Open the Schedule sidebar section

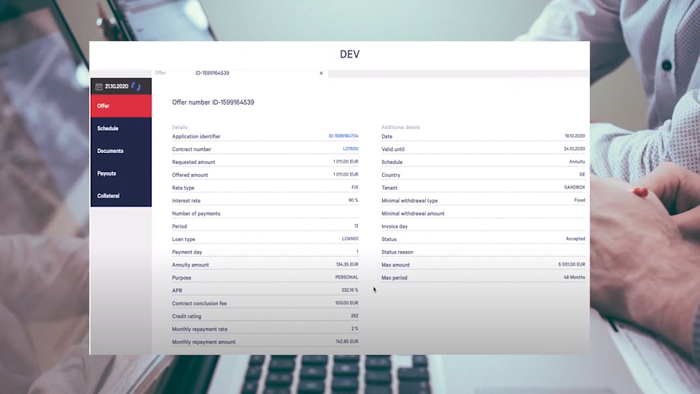click(x=121, y=129)
